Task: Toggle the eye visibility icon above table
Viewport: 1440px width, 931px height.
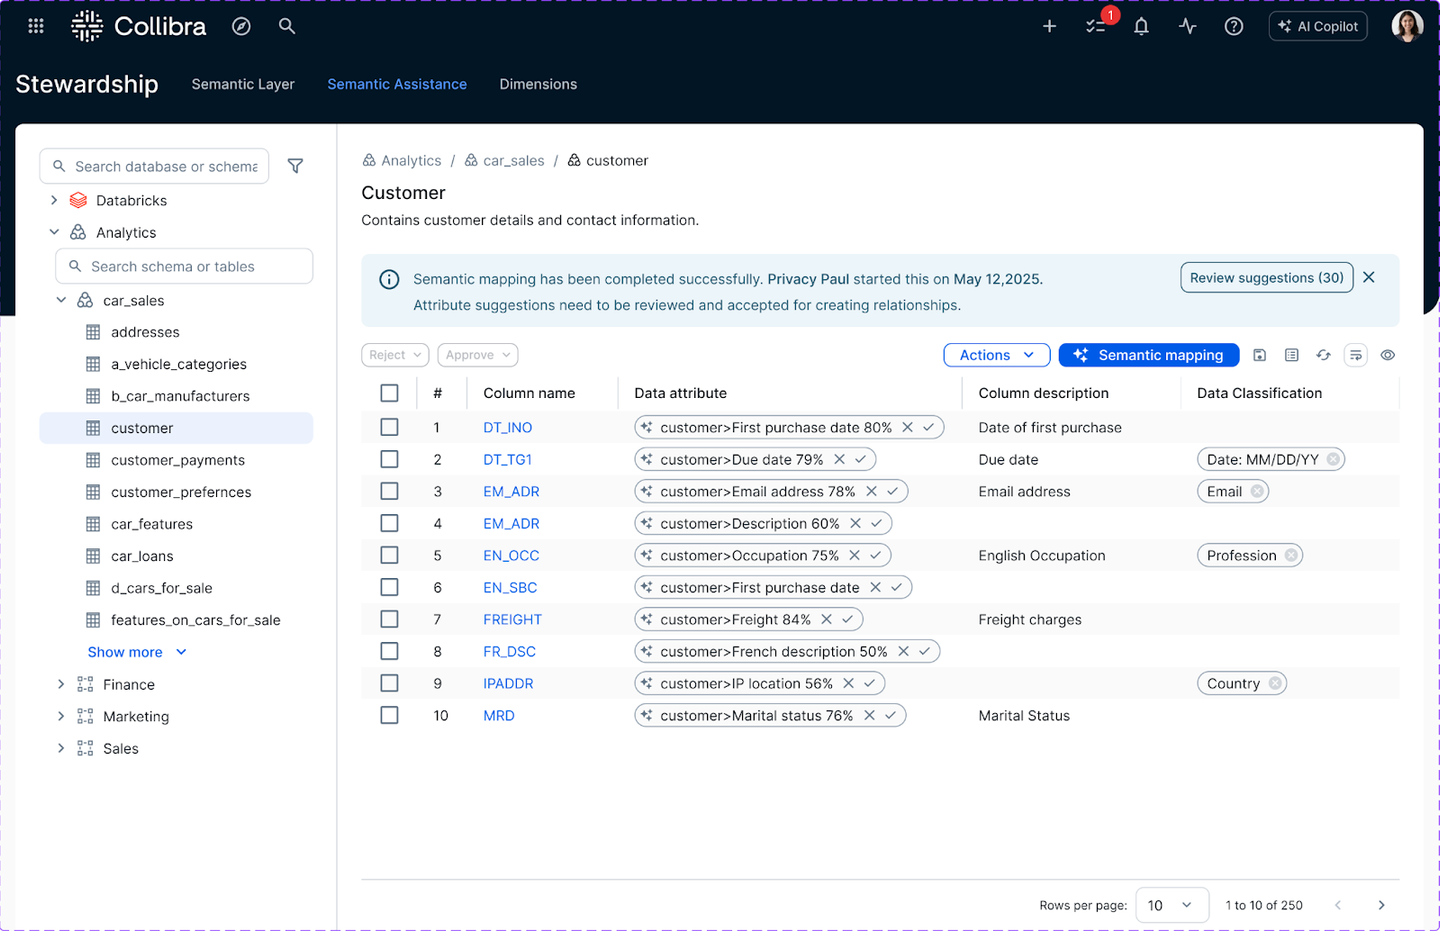Action: (1387, 355)
